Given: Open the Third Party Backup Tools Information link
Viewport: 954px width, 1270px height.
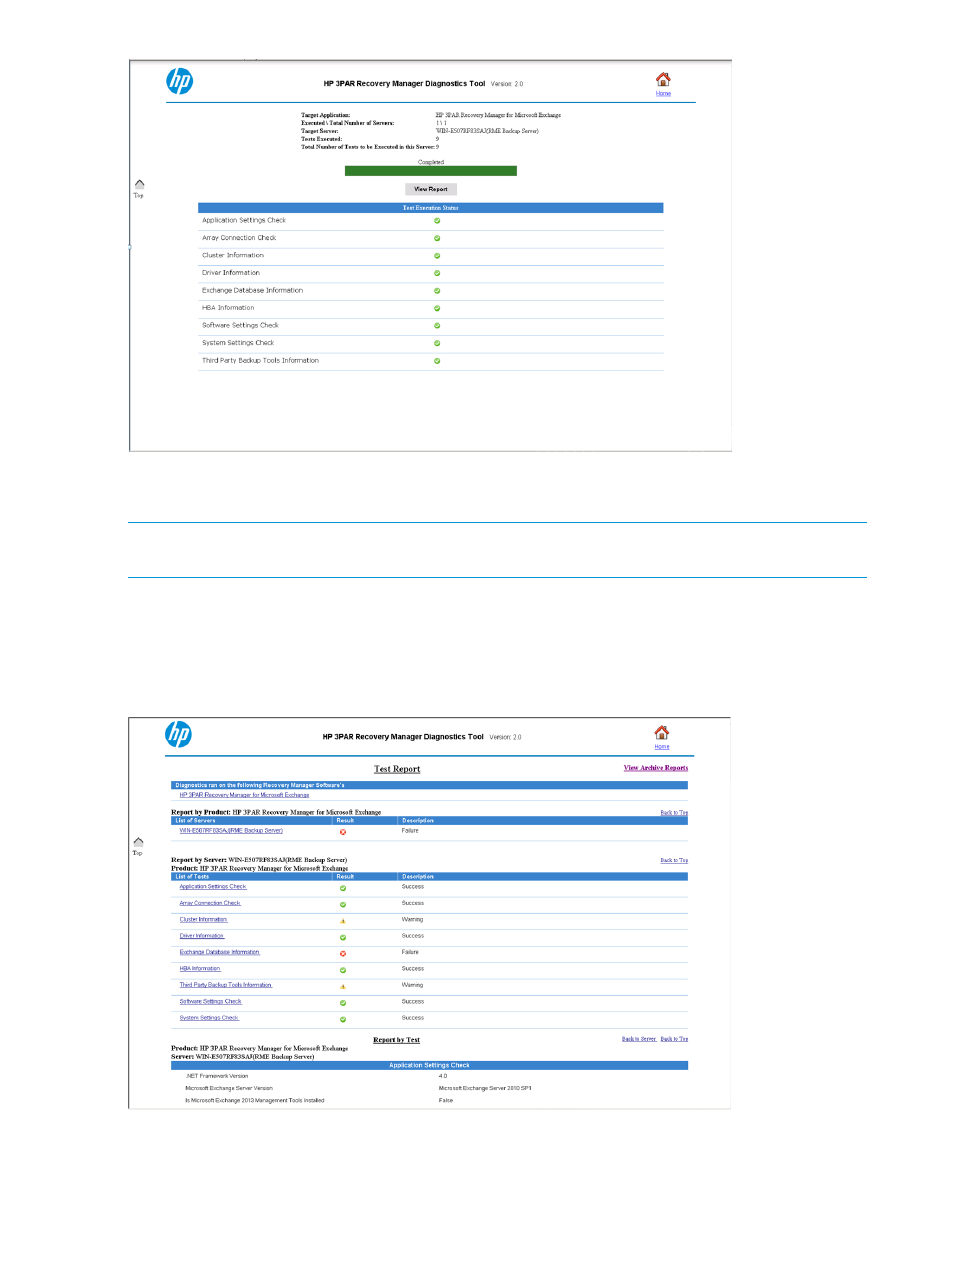Looking at the screenshot, I should pos(226,985).
